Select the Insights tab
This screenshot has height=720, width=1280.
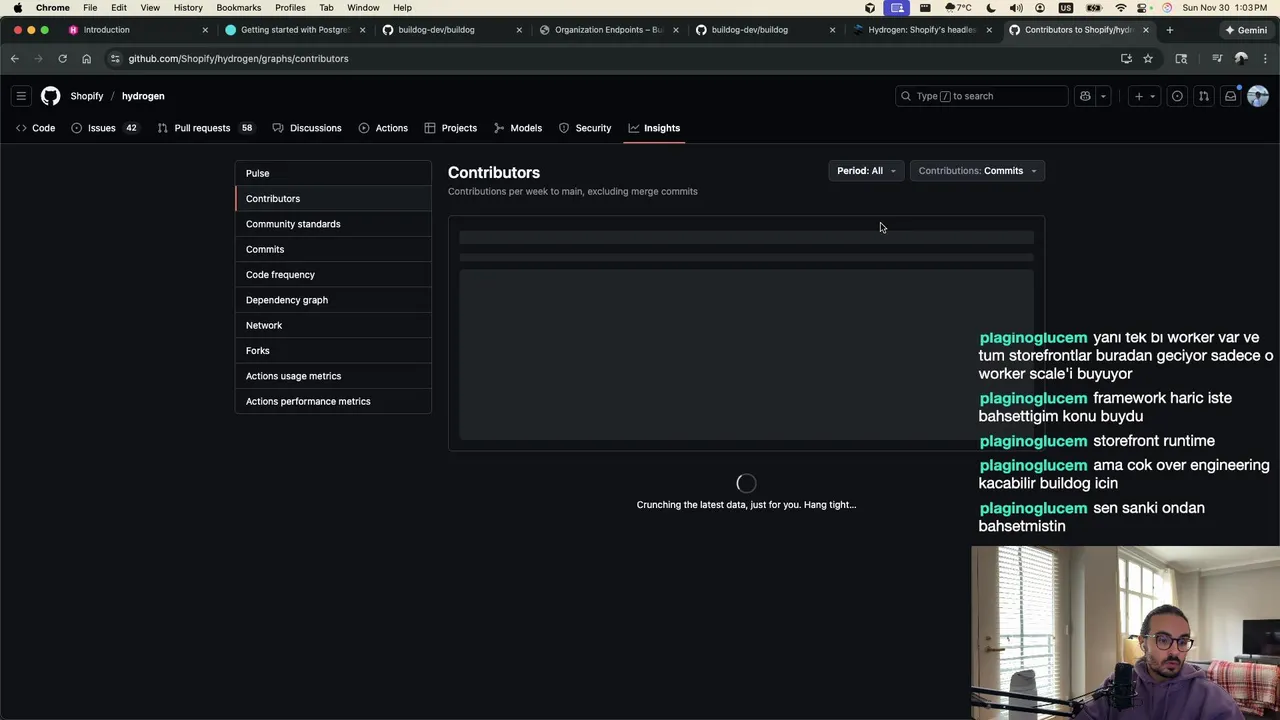click(654, 128)
